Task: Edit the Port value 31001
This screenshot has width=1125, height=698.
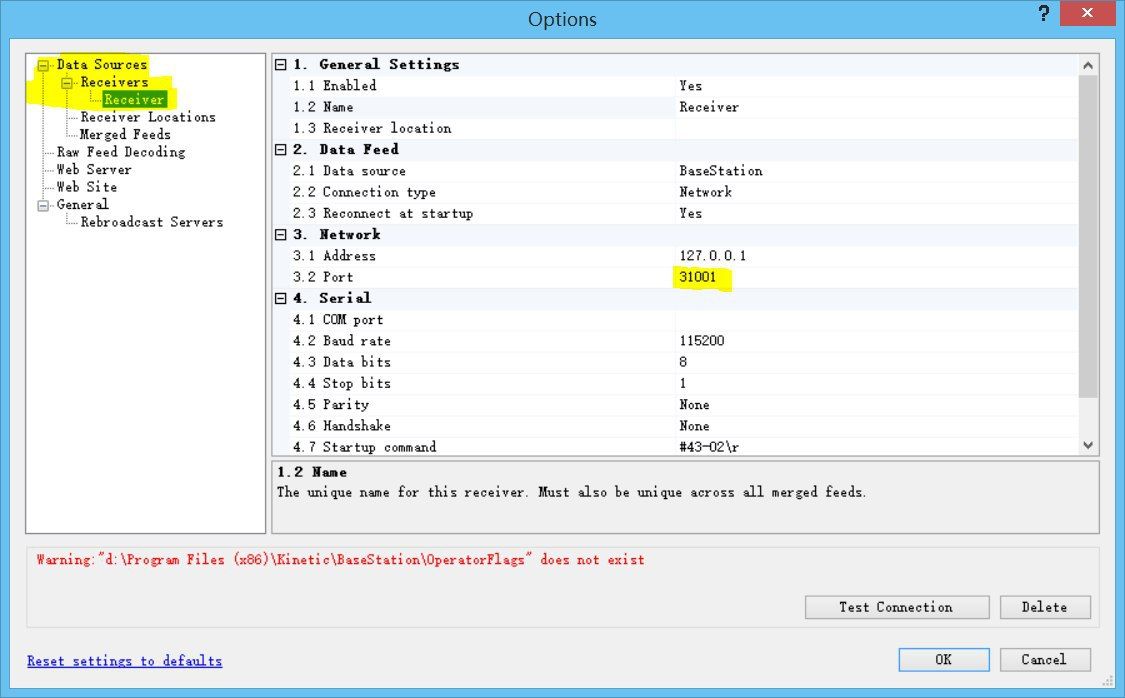Action: click(x=698, y=277)
